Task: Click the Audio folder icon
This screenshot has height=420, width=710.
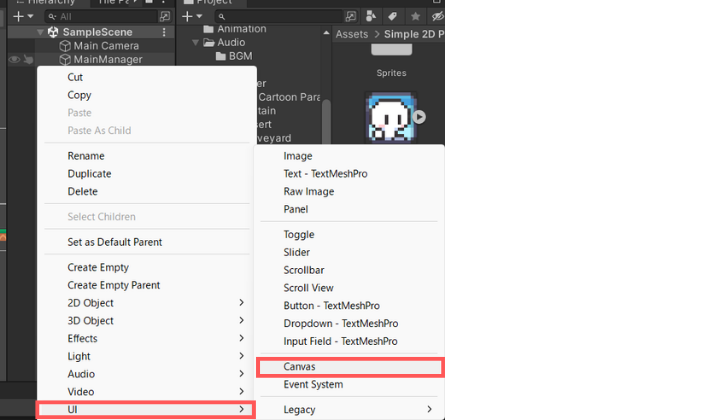Action: tap(209, 43)
